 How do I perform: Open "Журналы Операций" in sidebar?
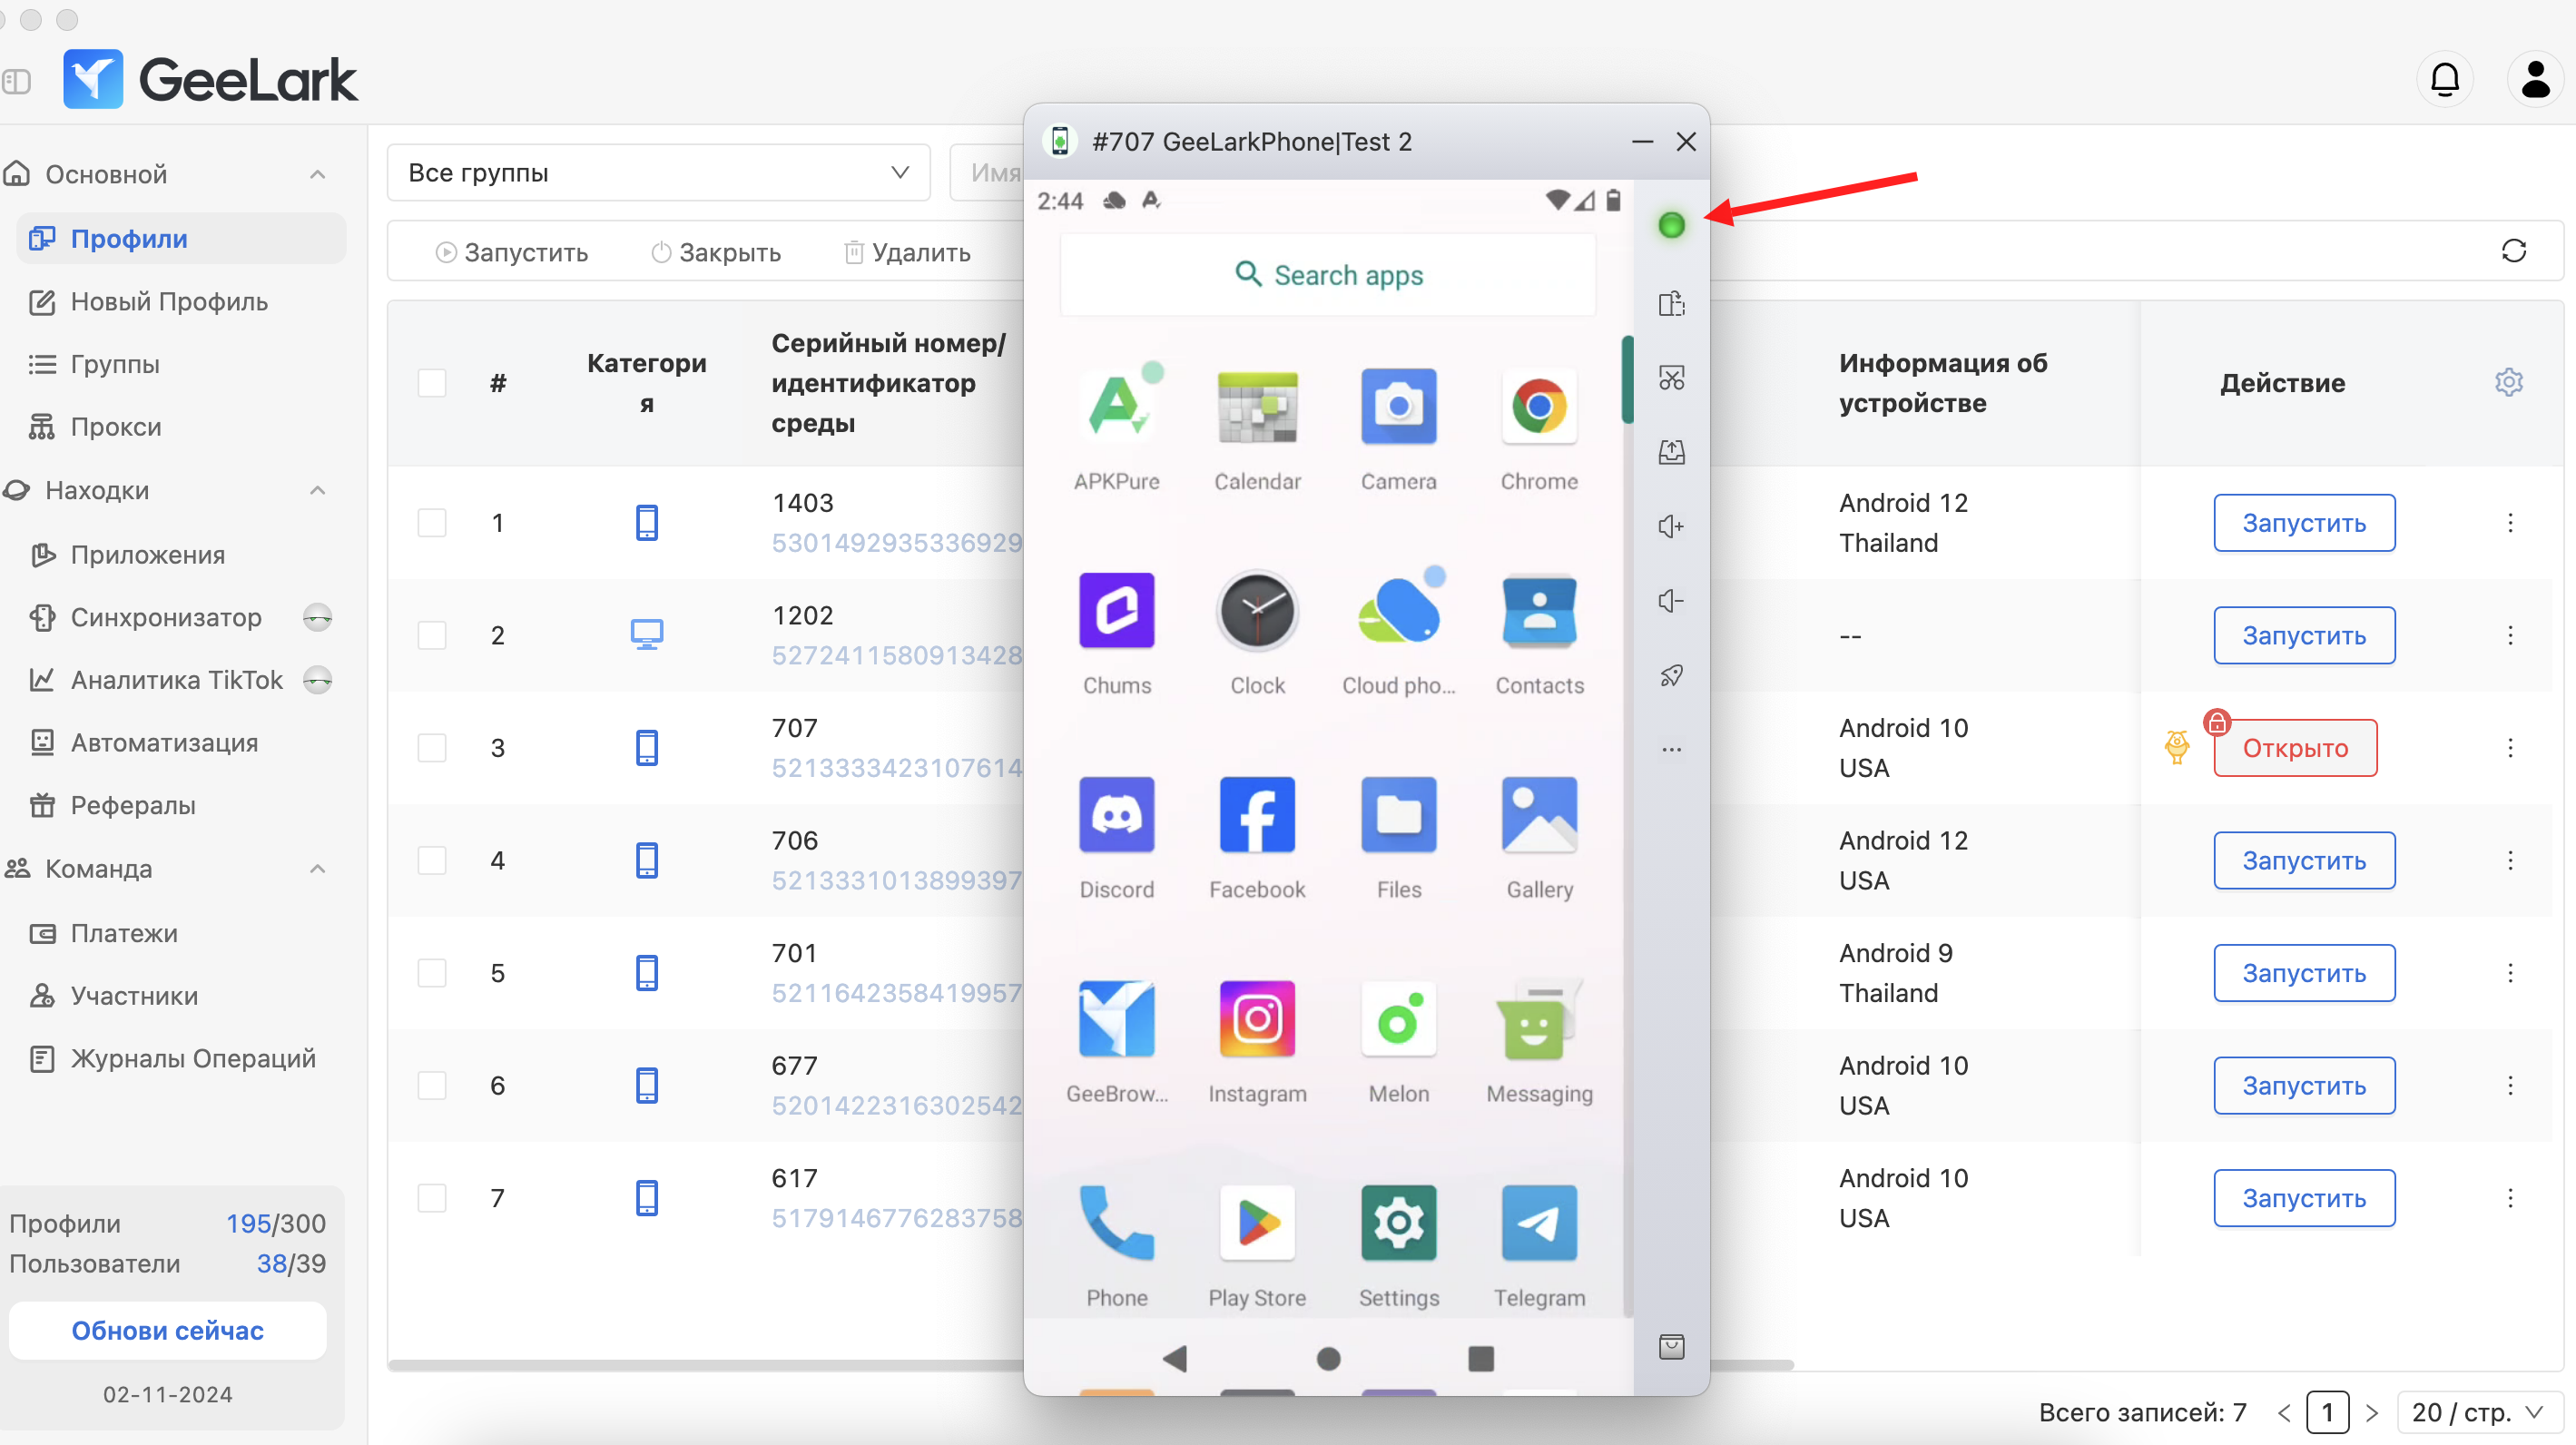tap(193, 1058)
